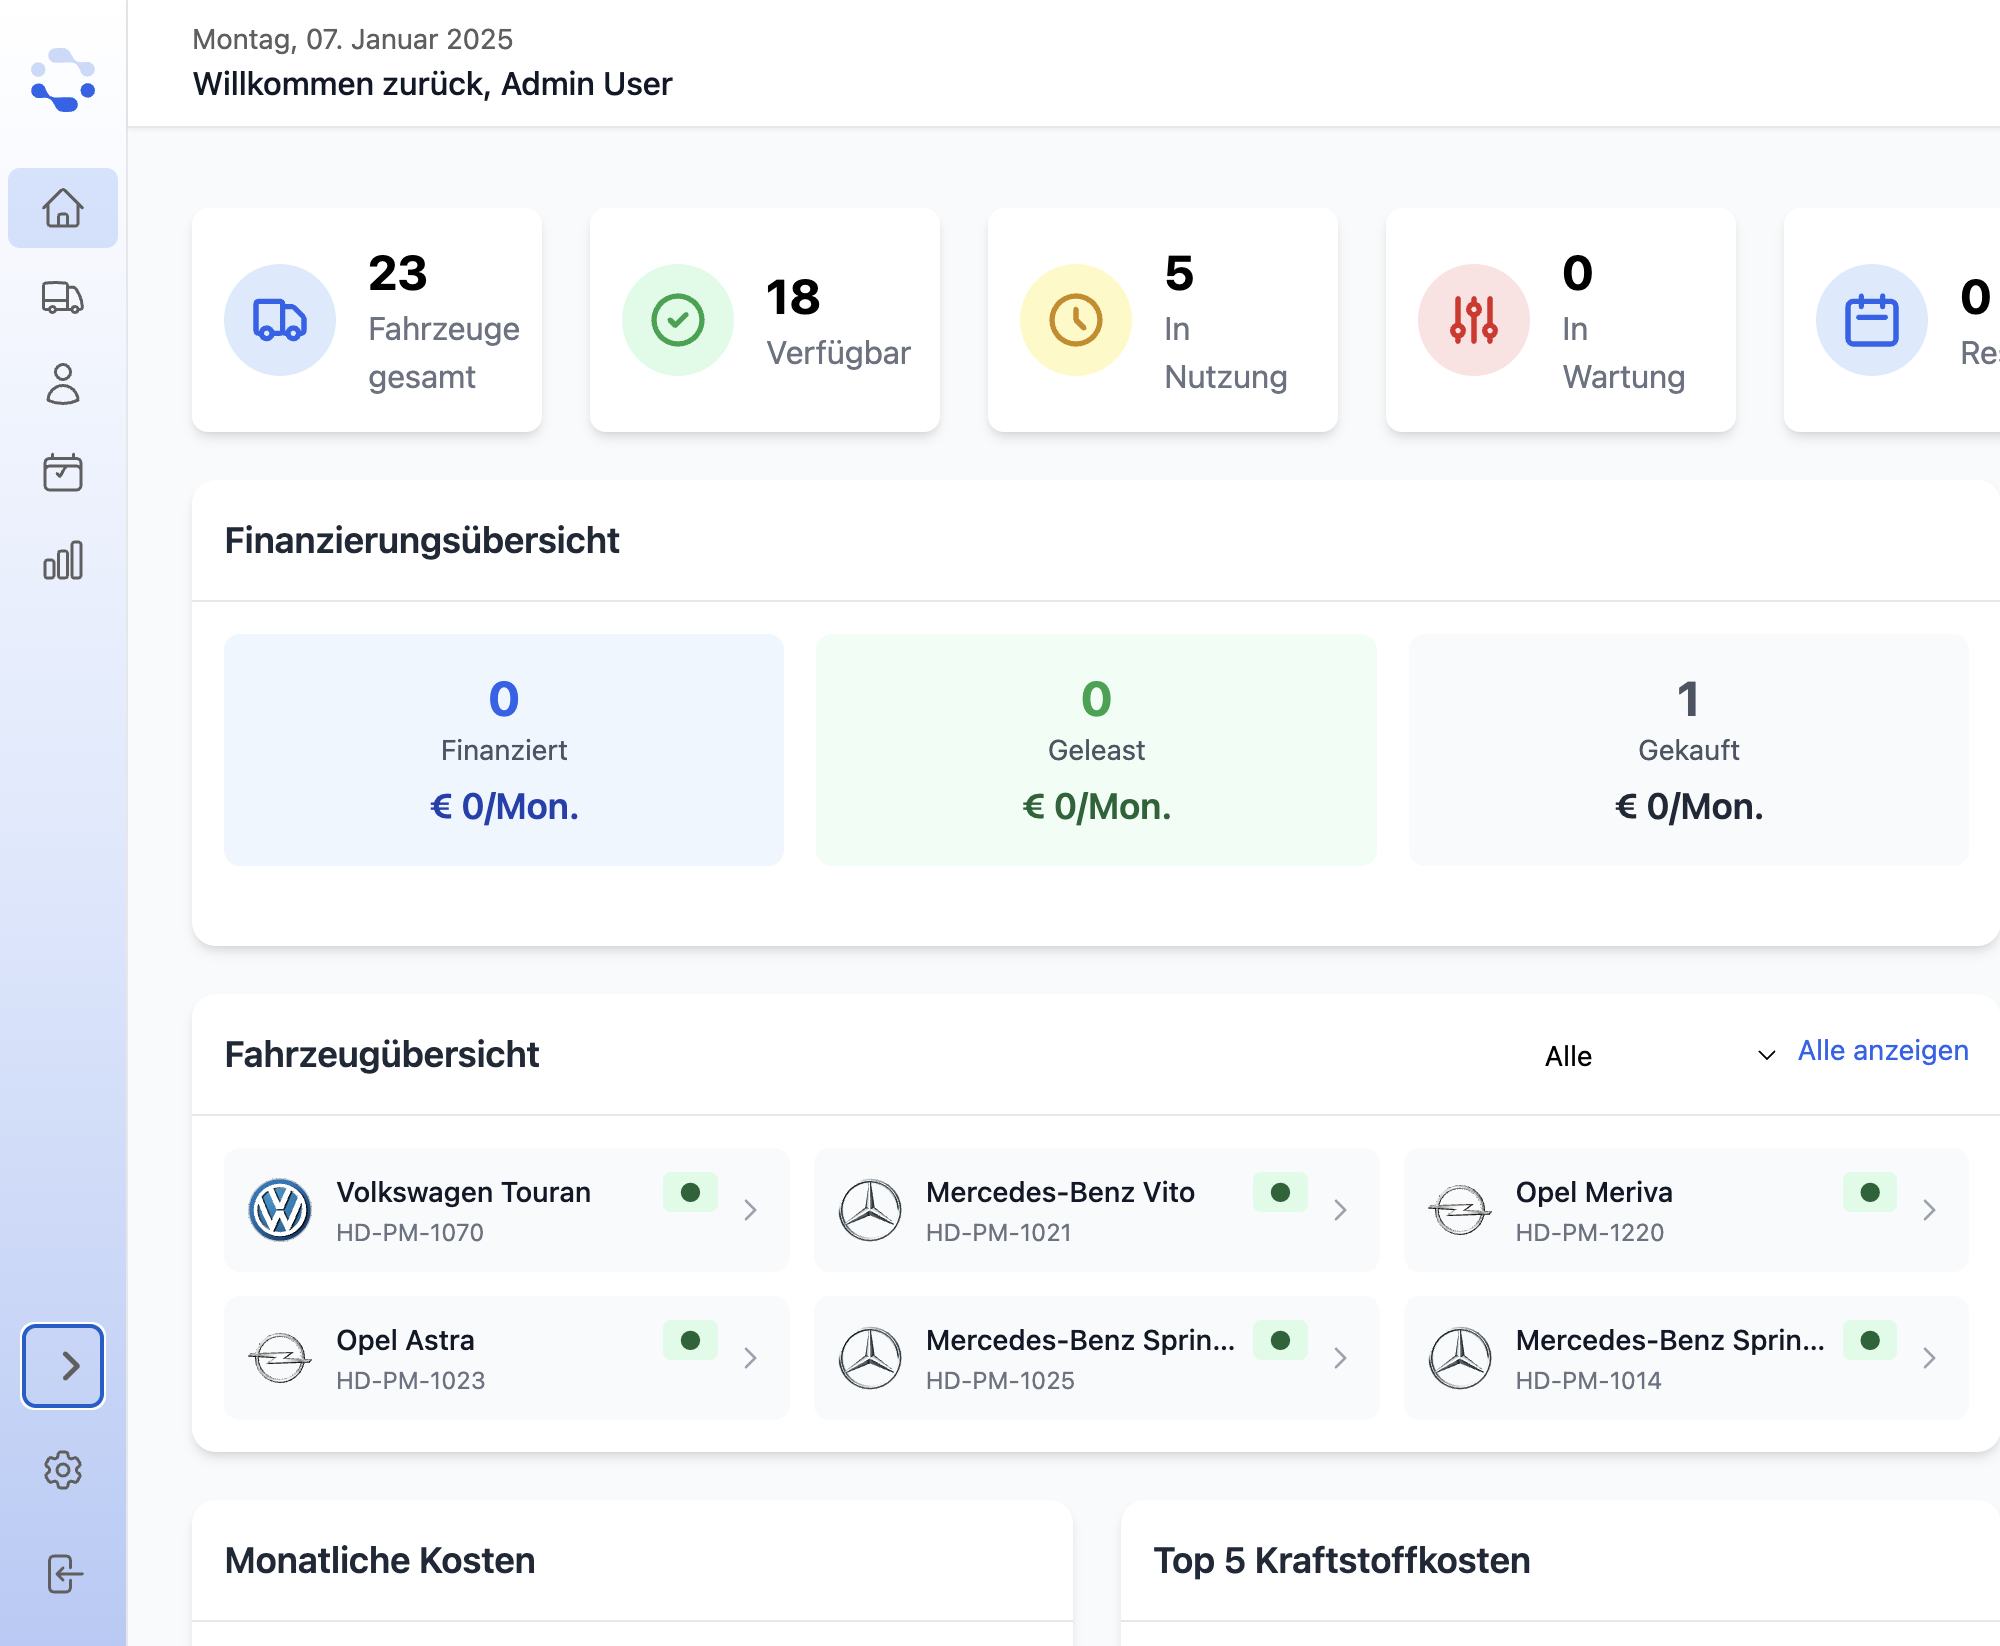2000x1646 pixels.
Task: Open the settings gear in the sidebar
Action: tap(63, 1471)
